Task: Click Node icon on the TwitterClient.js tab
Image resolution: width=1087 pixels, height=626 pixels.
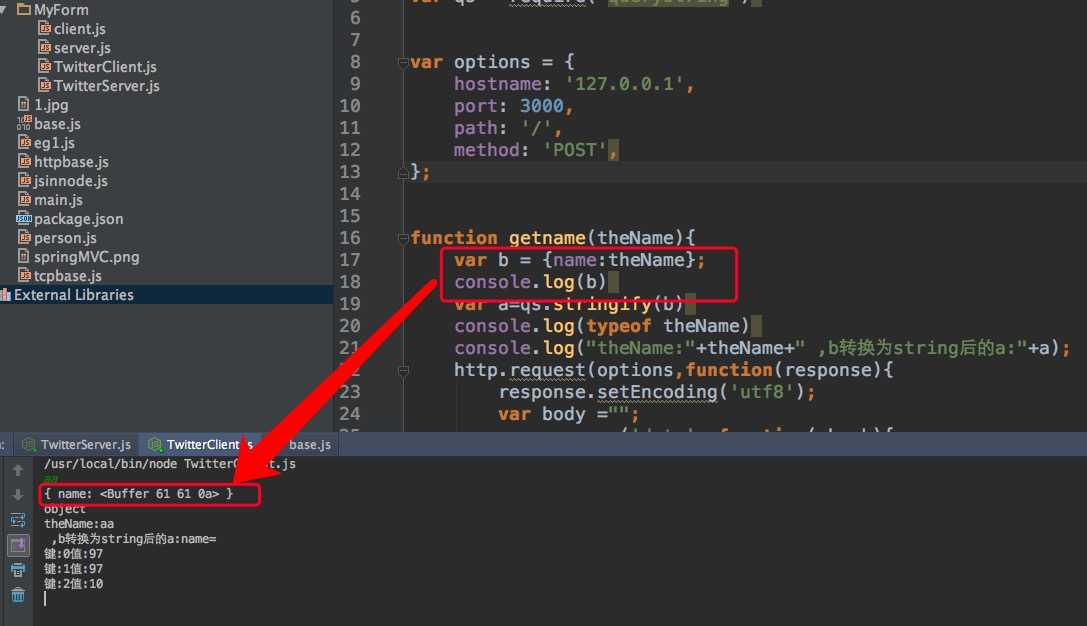Action: [x=155, y=444]
